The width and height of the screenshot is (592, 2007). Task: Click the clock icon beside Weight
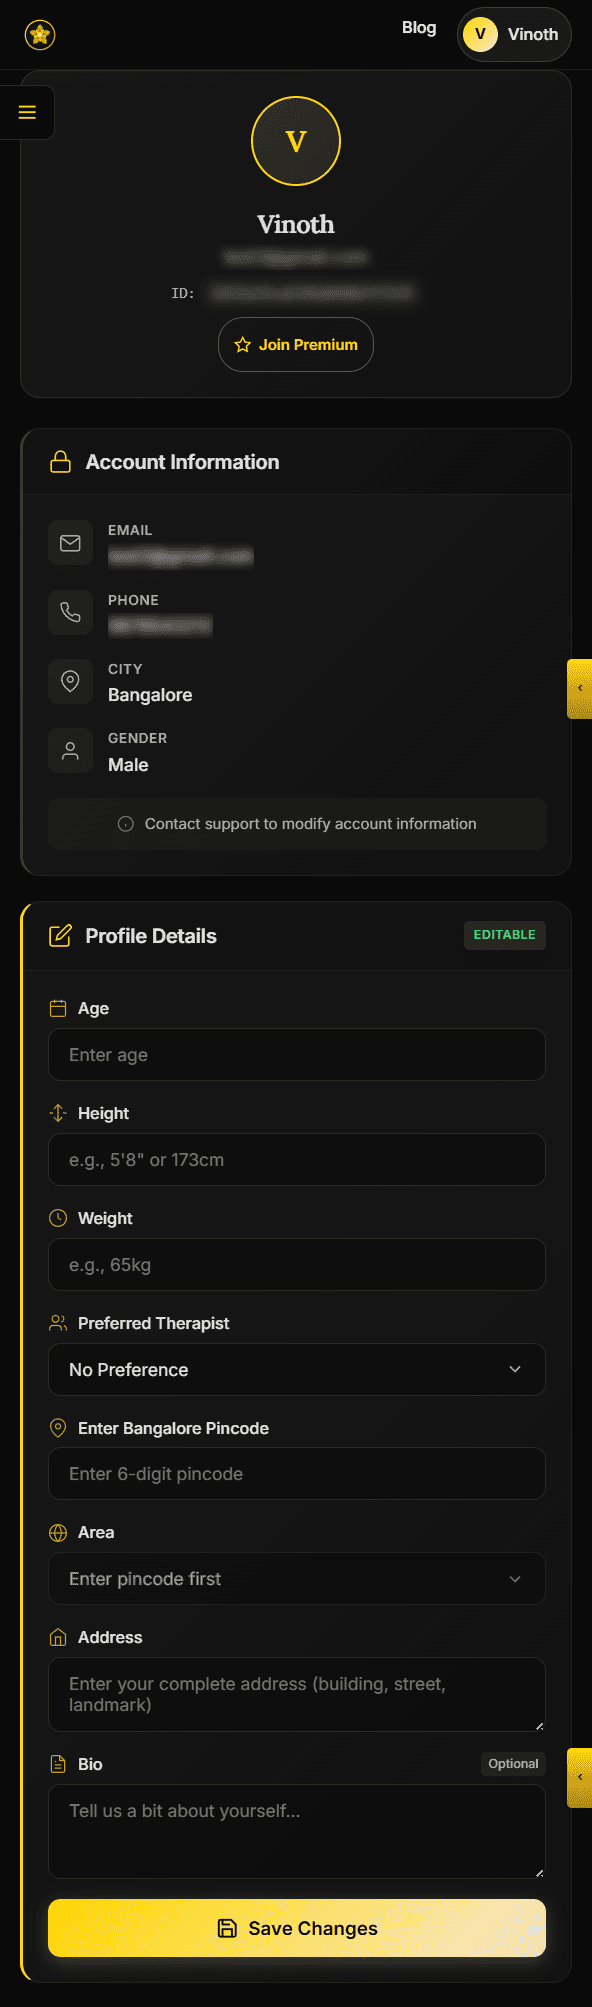click(58, 1217)
